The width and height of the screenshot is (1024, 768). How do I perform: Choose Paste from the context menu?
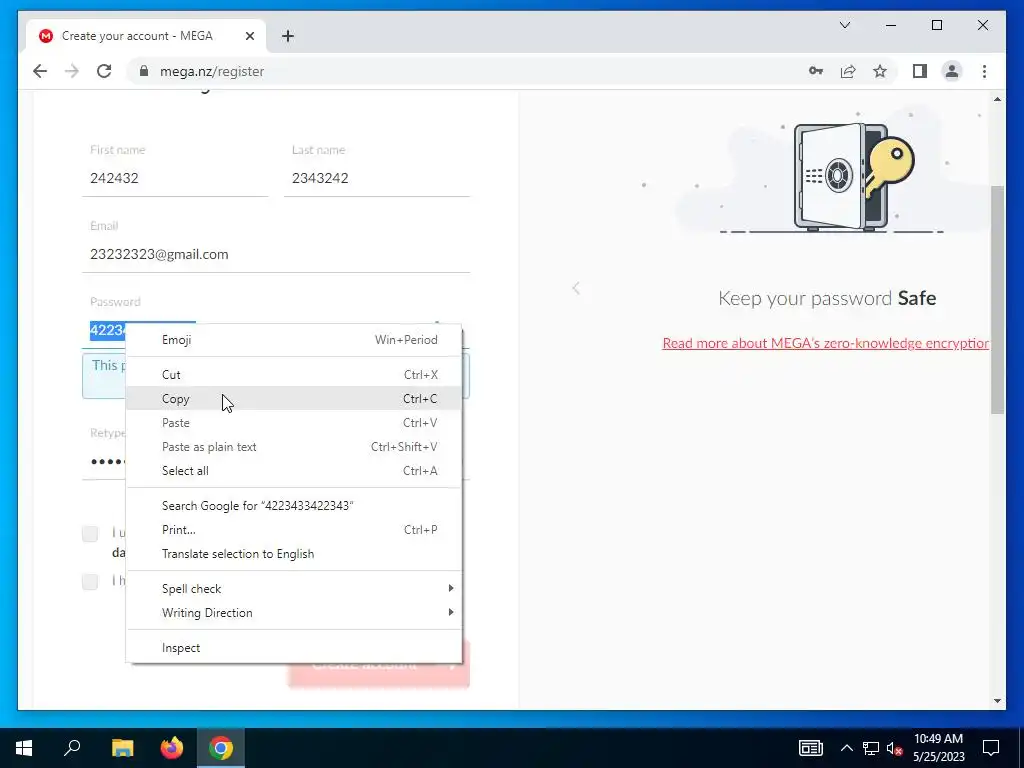tap(293, 423)
